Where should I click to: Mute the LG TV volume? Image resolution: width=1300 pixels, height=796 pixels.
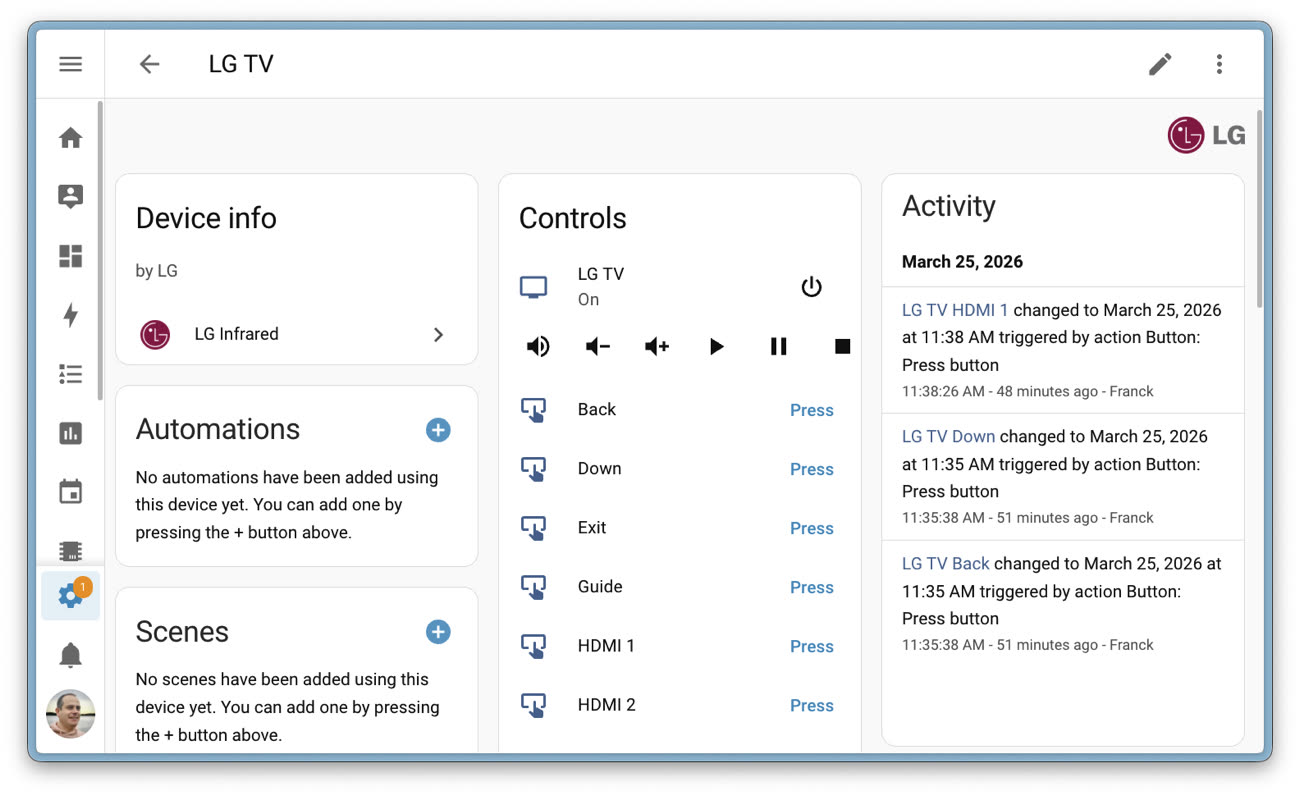(x=538, y=347)
